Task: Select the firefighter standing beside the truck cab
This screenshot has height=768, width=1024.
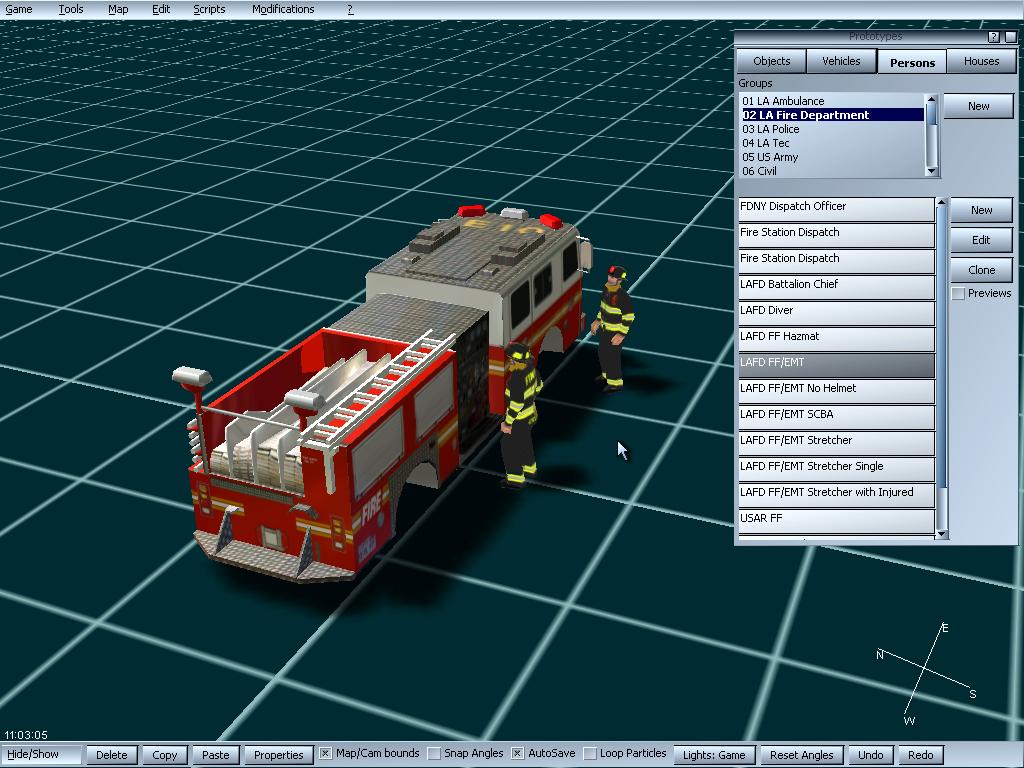Action: pyautogui.click(x=614, y=328)
